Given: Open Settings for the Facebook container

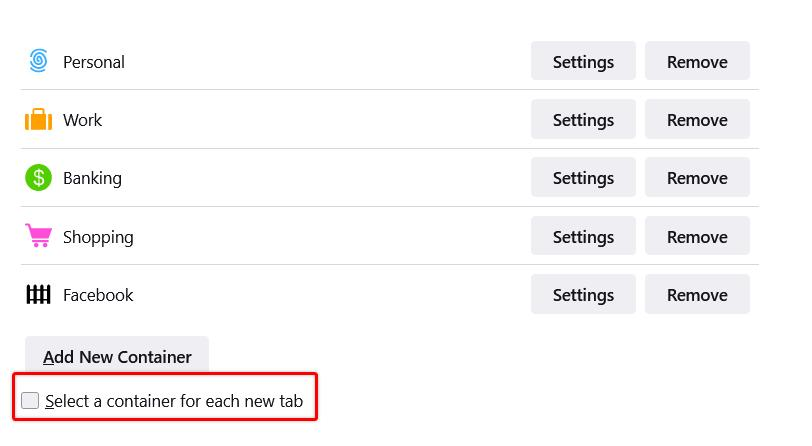Looking at the screenshot, I should click(x=583, y=294).
